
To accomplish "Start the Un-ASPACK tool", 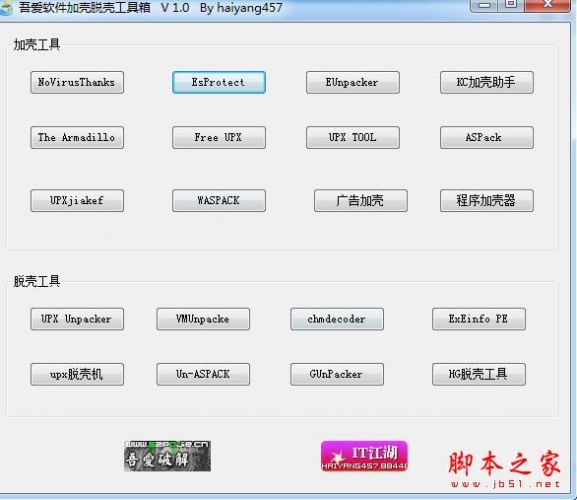I will 203,375.
